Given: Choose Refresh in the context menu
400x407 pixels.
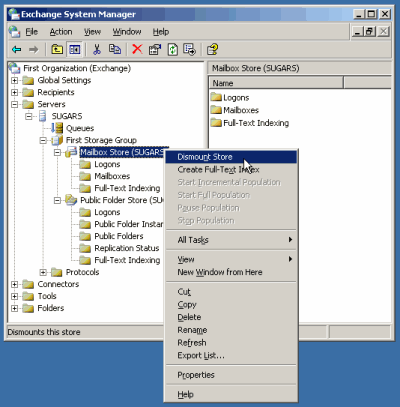Looking at the screenshot, I should [231, 342].
